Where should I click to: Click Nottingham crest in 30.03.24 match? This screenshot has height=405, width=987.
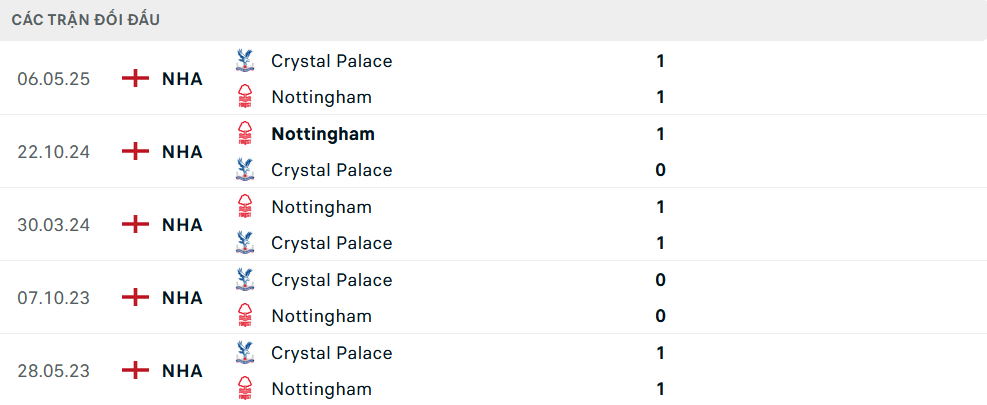click(244, 207)
